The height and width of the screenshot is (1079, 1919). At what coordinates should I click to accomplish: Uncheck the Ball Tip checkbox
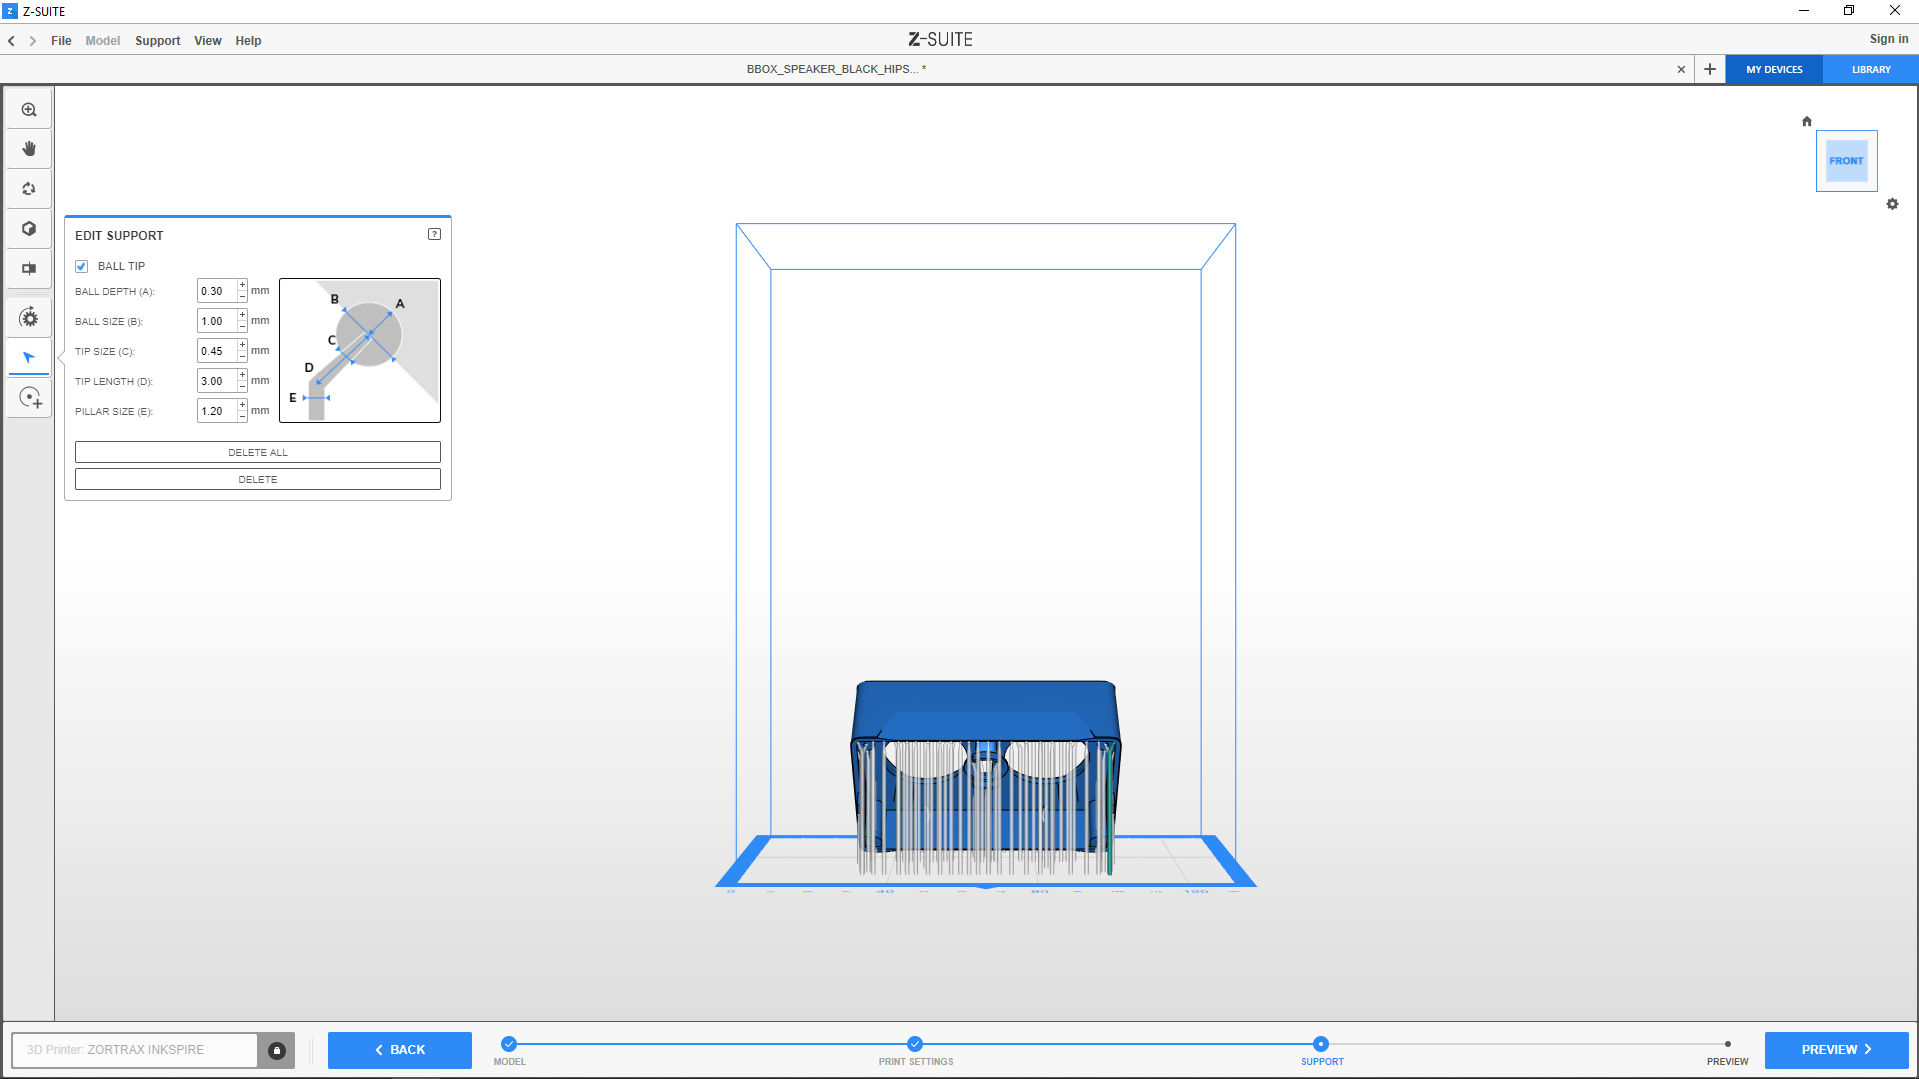[82, 266]
